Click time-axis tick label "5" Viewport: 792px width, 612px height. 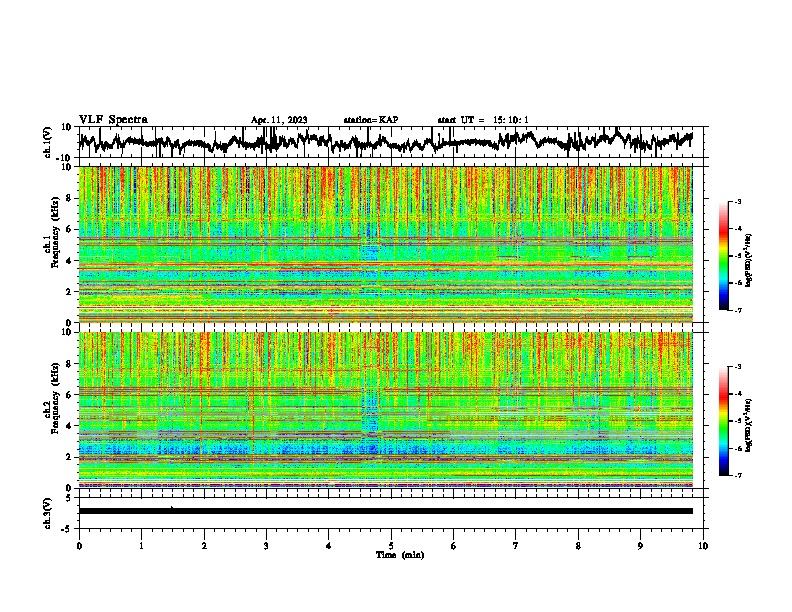click(391, 546)
